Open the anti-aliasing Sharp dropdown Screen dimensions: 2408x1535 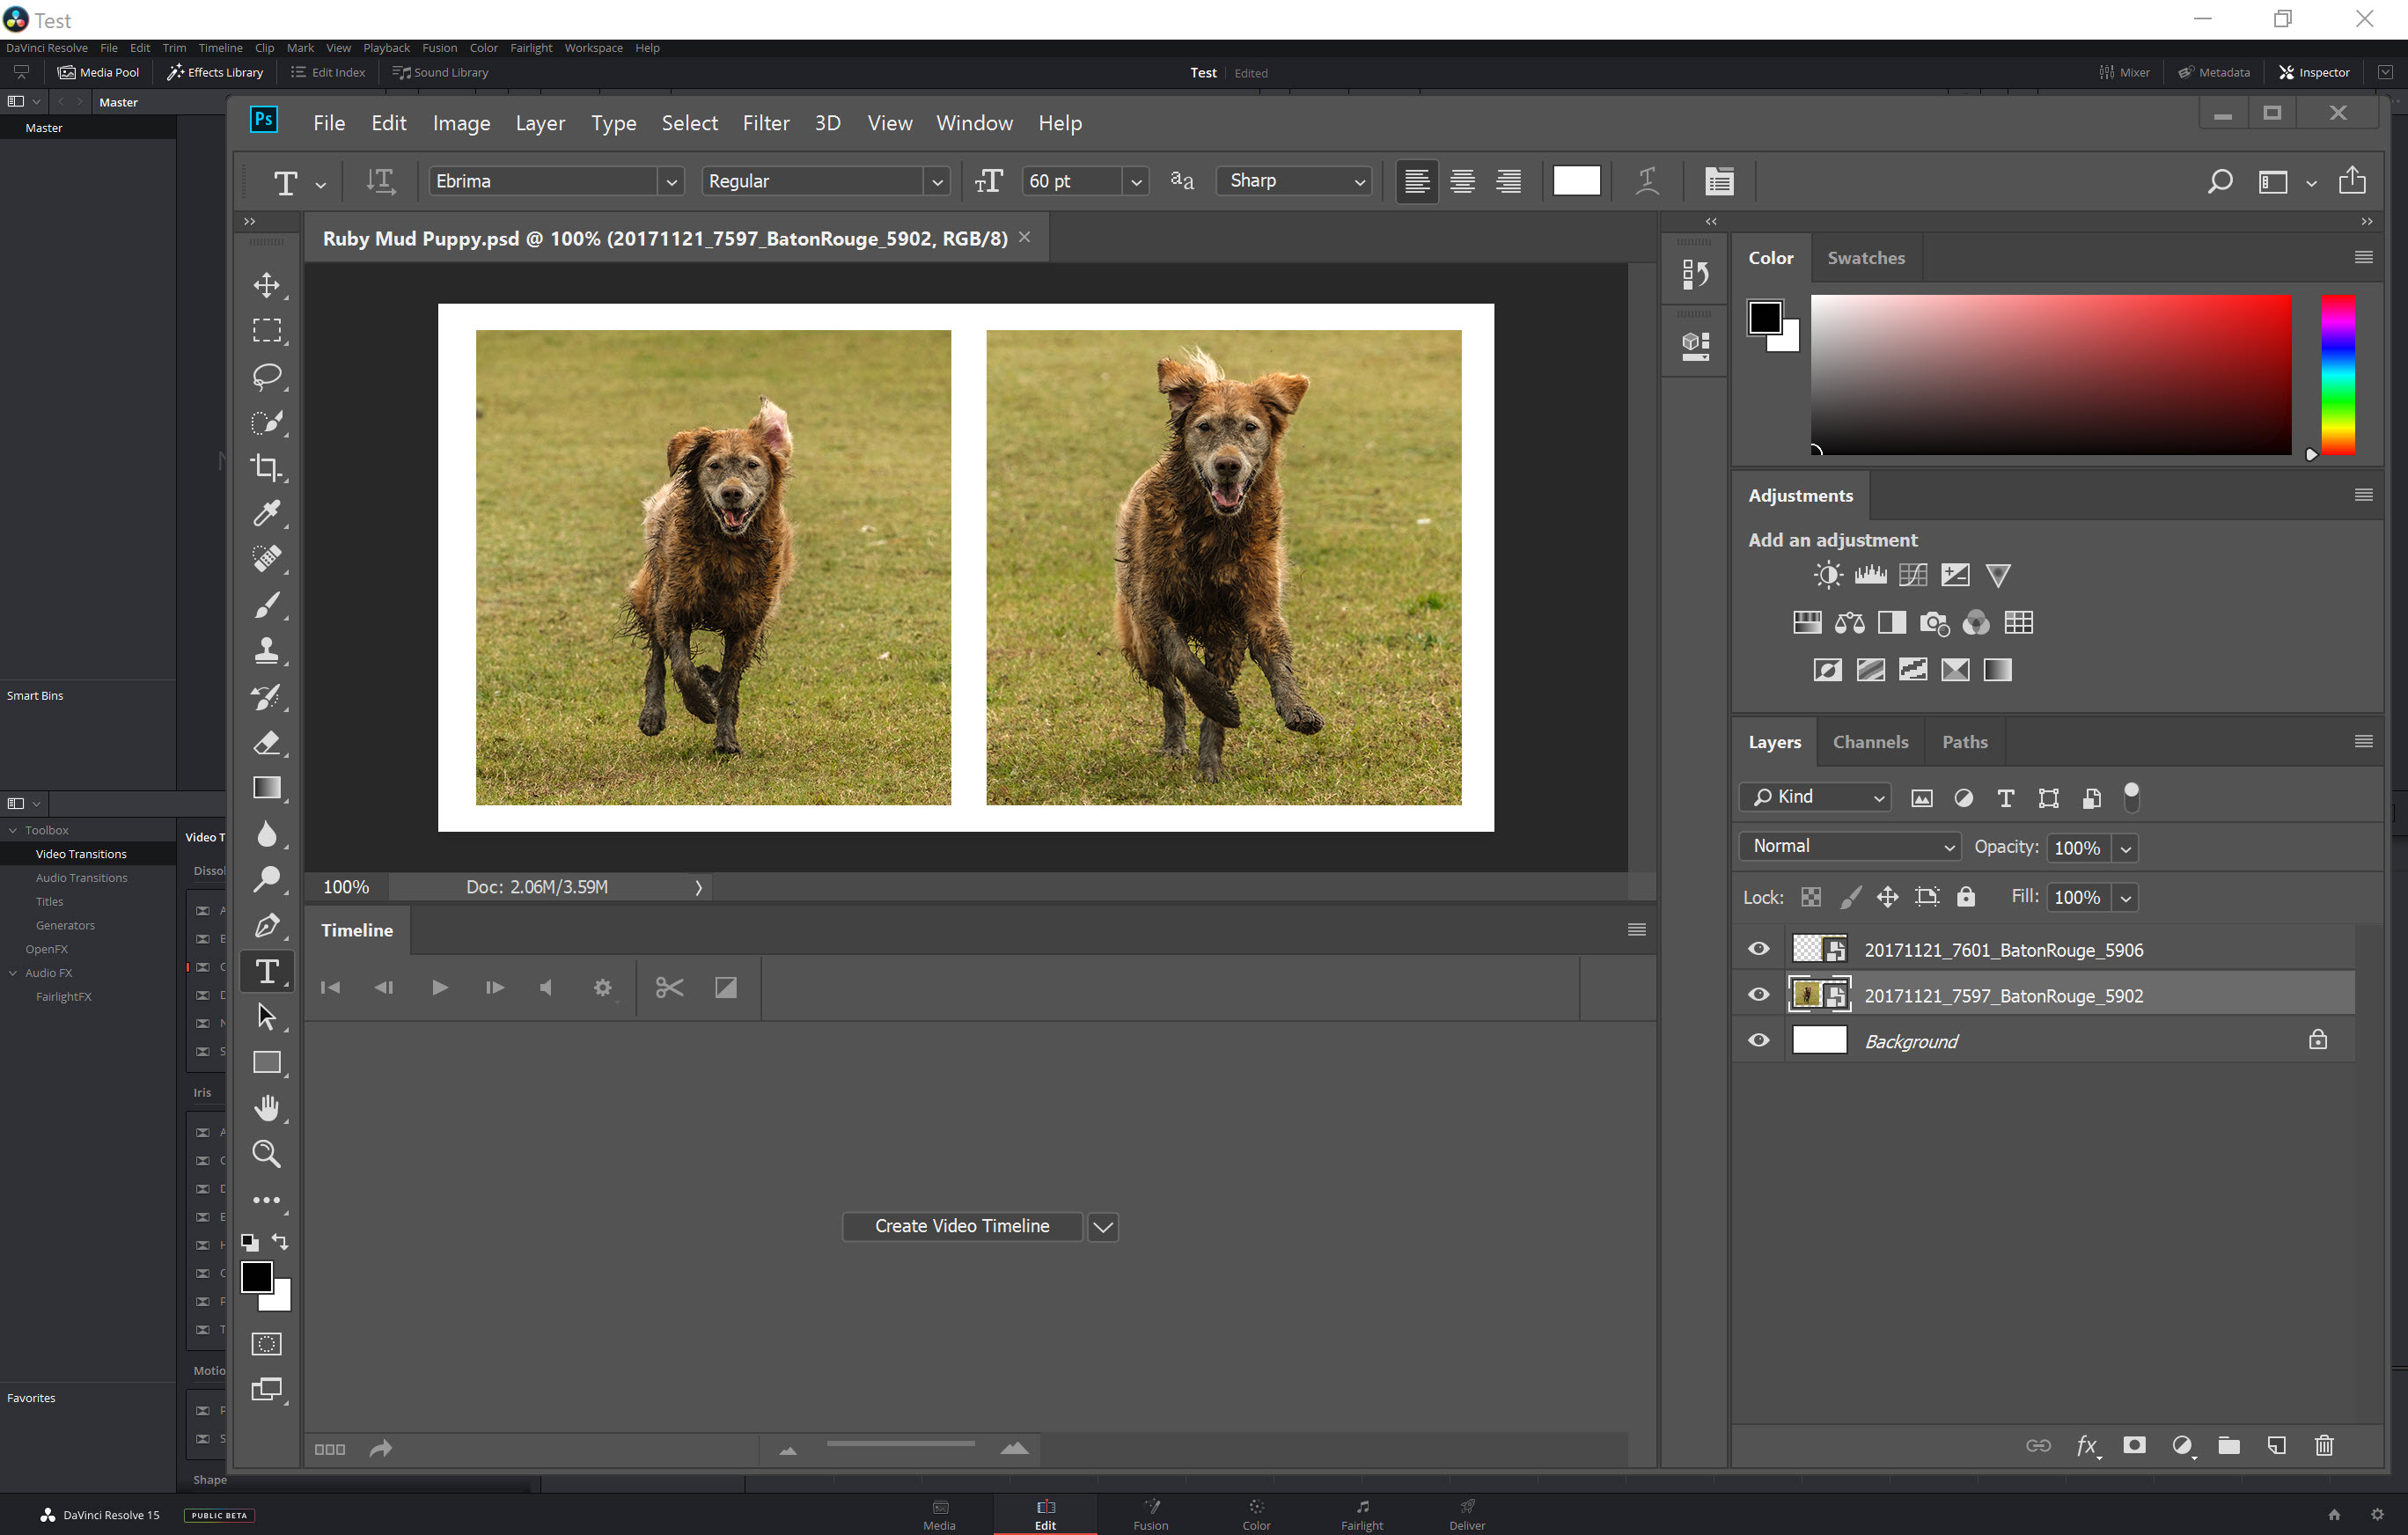pos(1293,181)
